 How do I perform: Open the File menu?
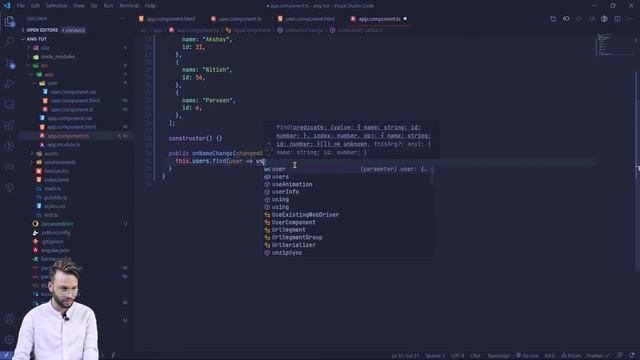pyautogui.click(x=20, y=6)
